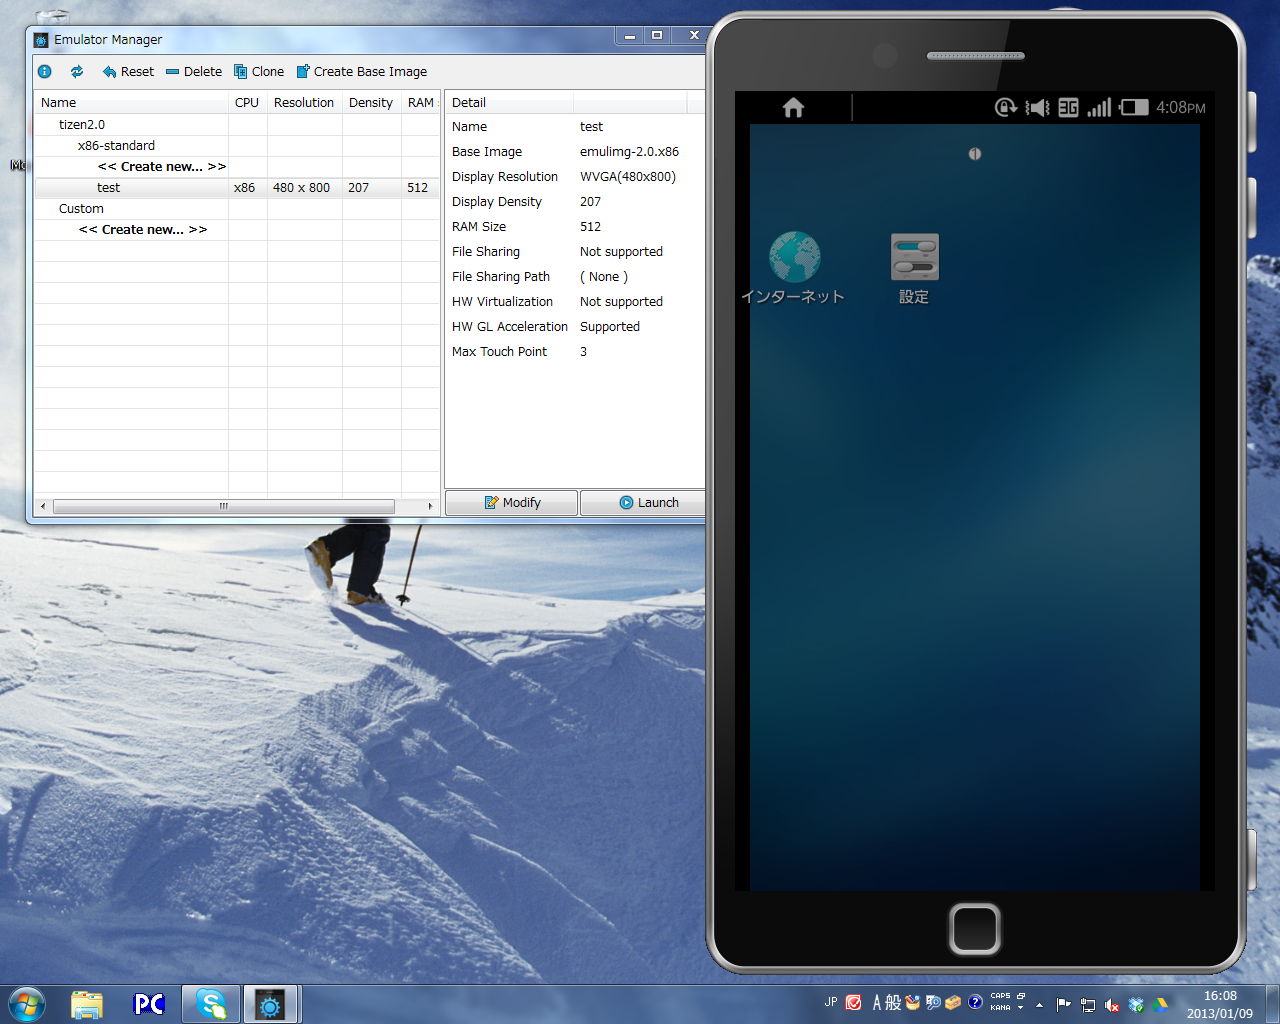The height and width of the screenshot is (1024, 1280).
Task: Tap the home icon in emulator status bar
Action: tap(793, 108)
